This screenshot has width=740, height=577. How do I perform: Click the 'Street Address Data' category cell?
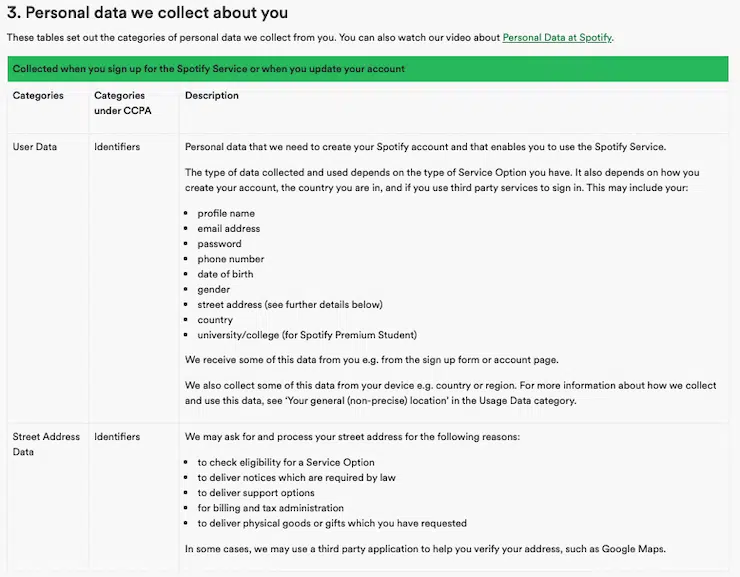coord(46,444)
